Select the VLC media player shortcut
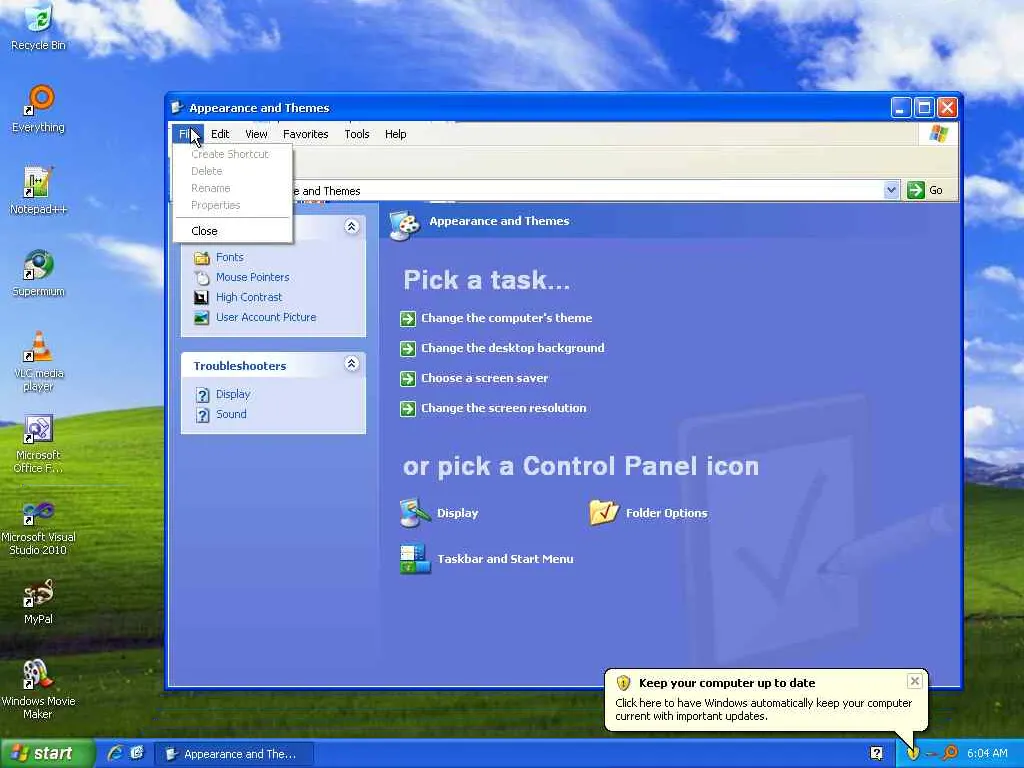The image size is (1024, 768). click(38, 361)
